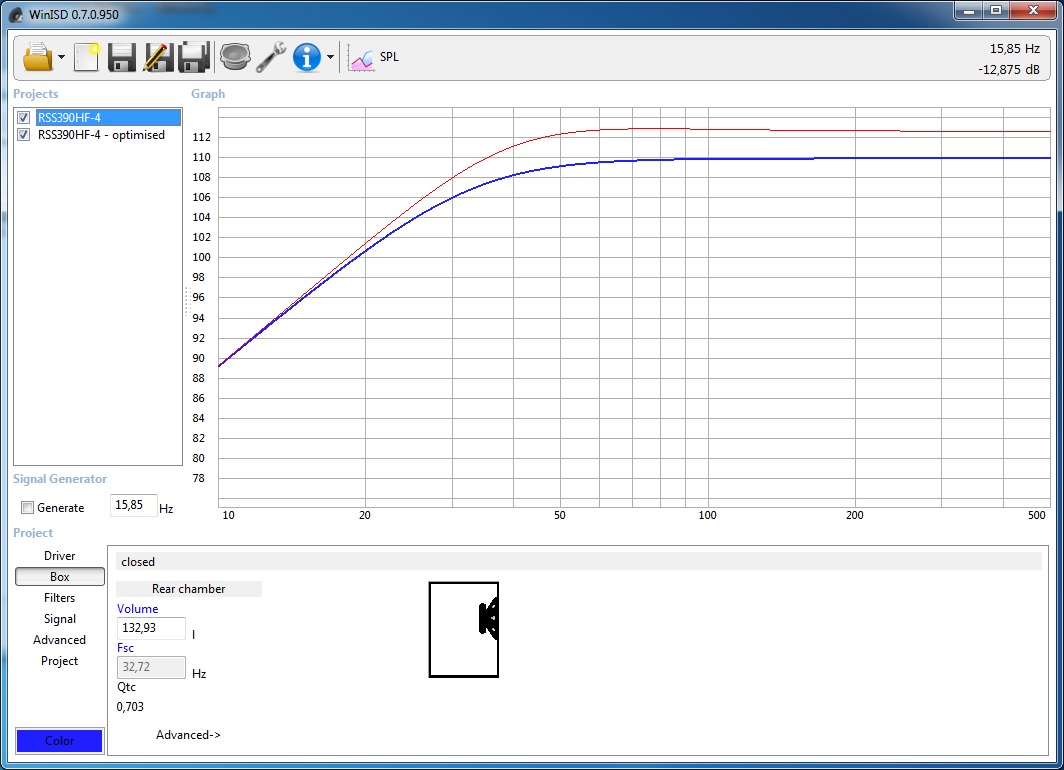Switch to the Advanced tab
The height and width of the screenshot is (770, 1064).
(60, 640)
